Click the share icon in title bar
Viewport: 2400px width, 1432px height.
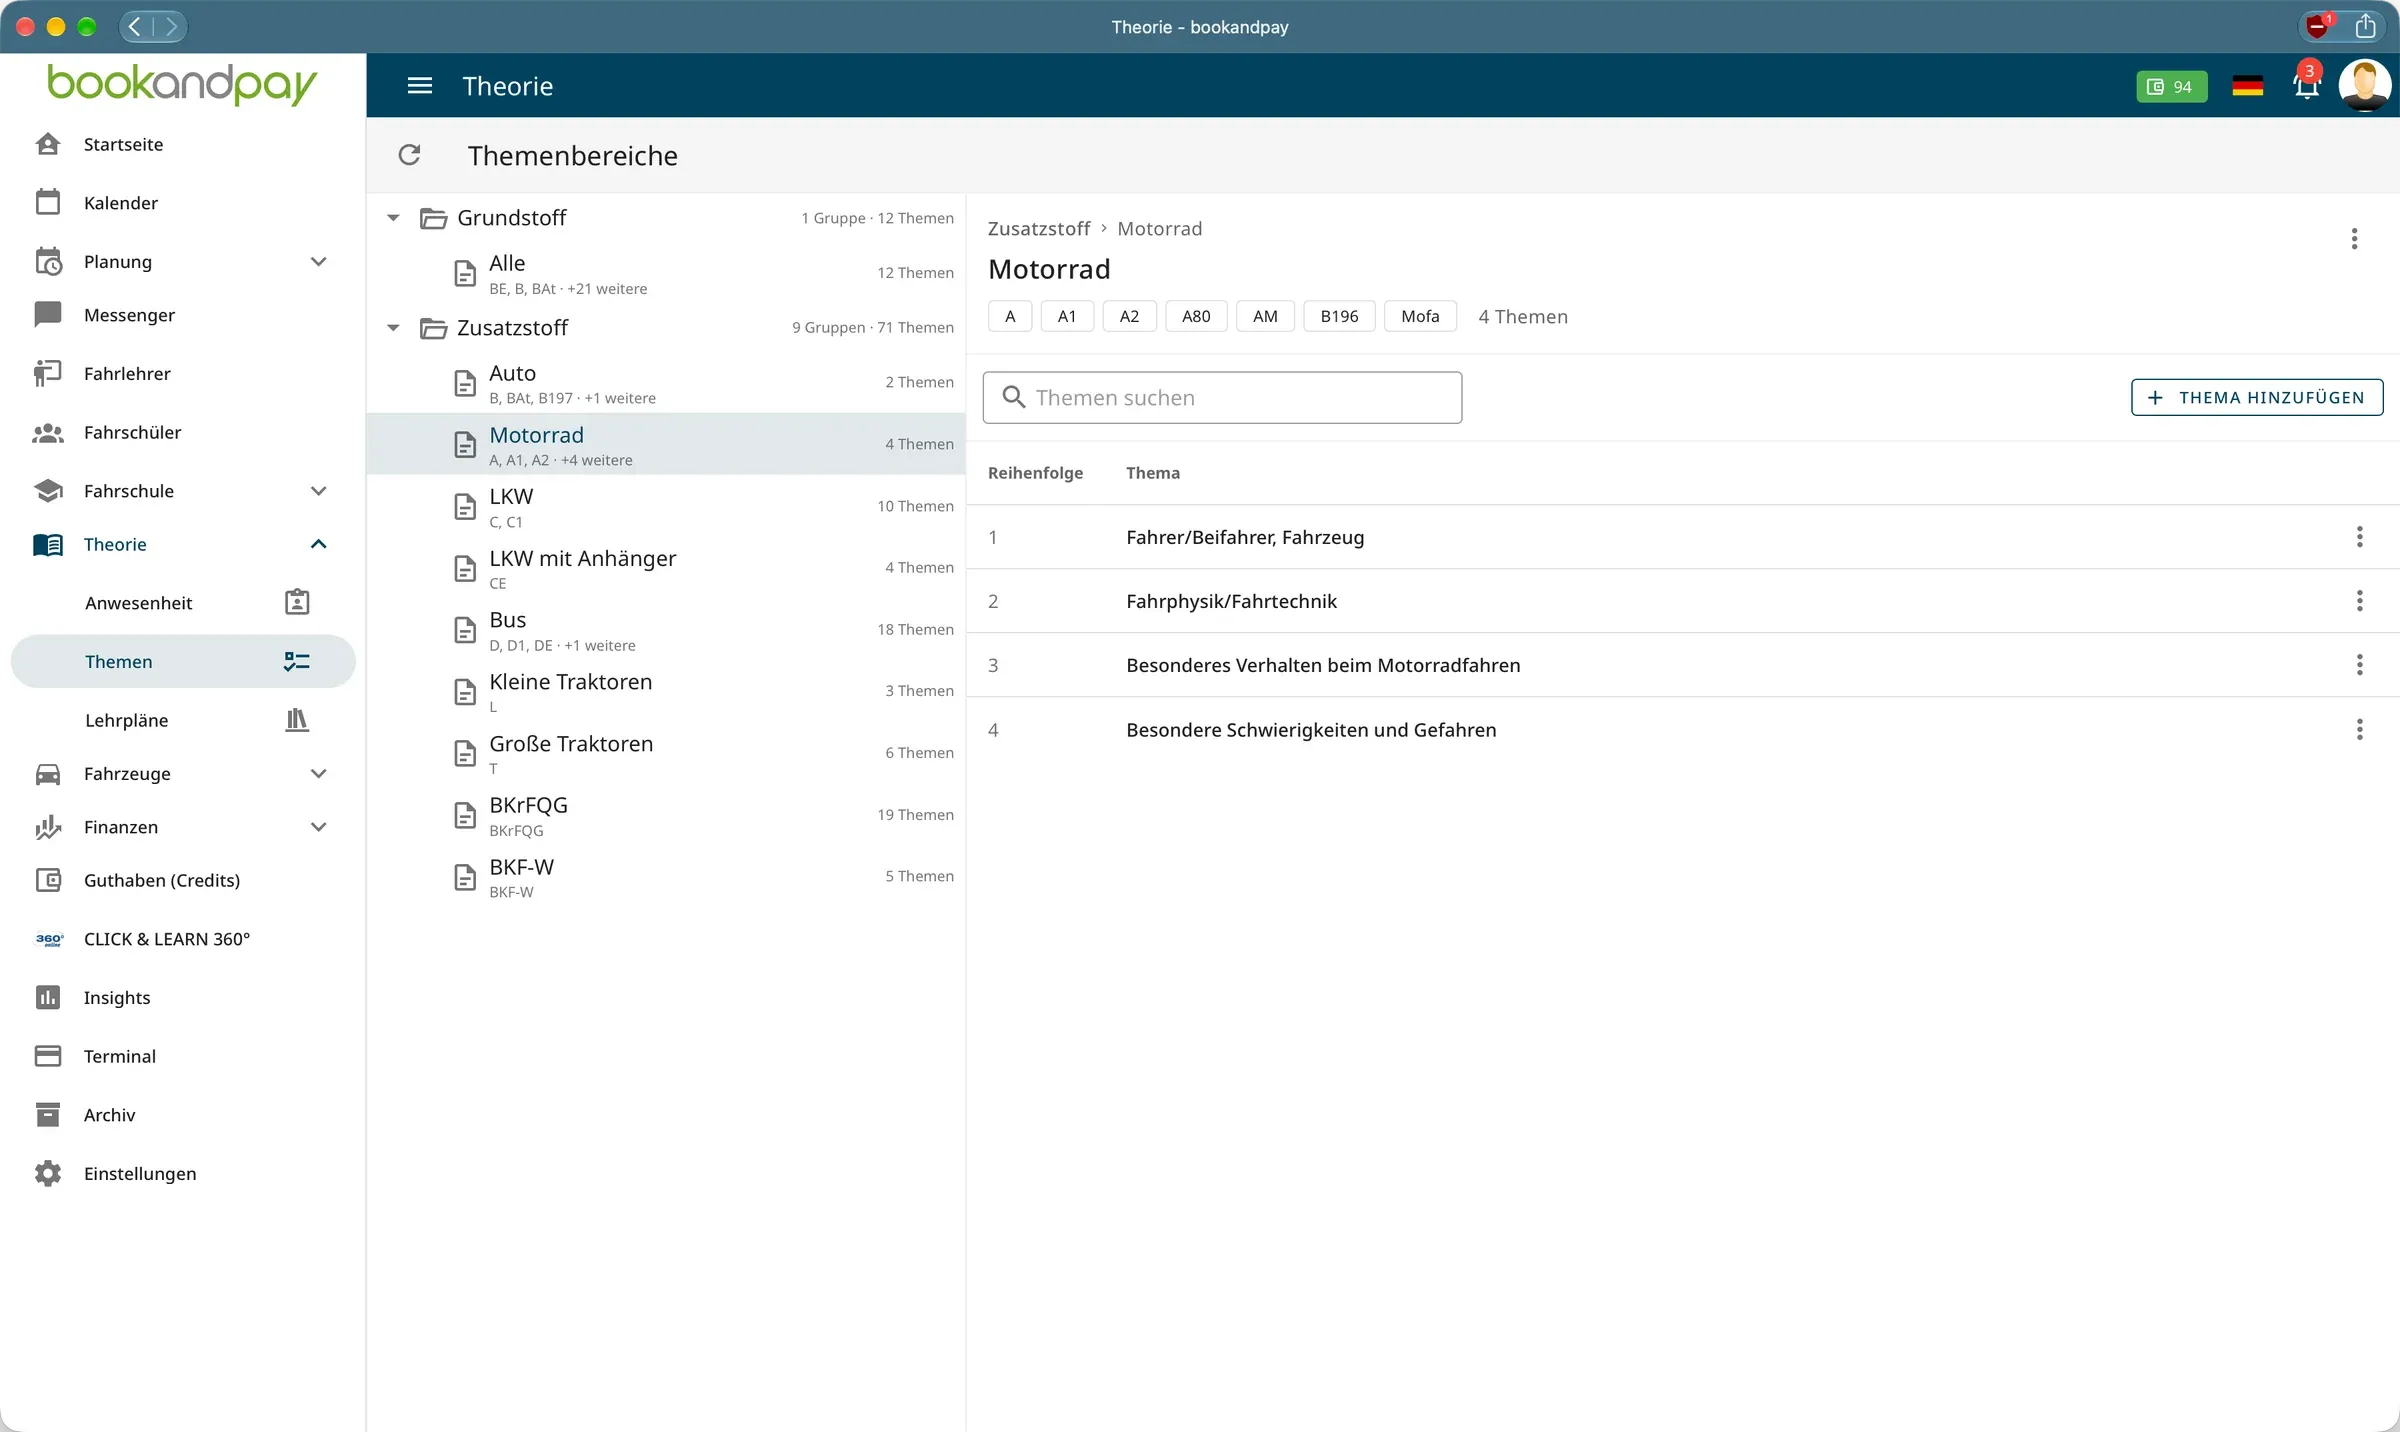coord(2365,27)
